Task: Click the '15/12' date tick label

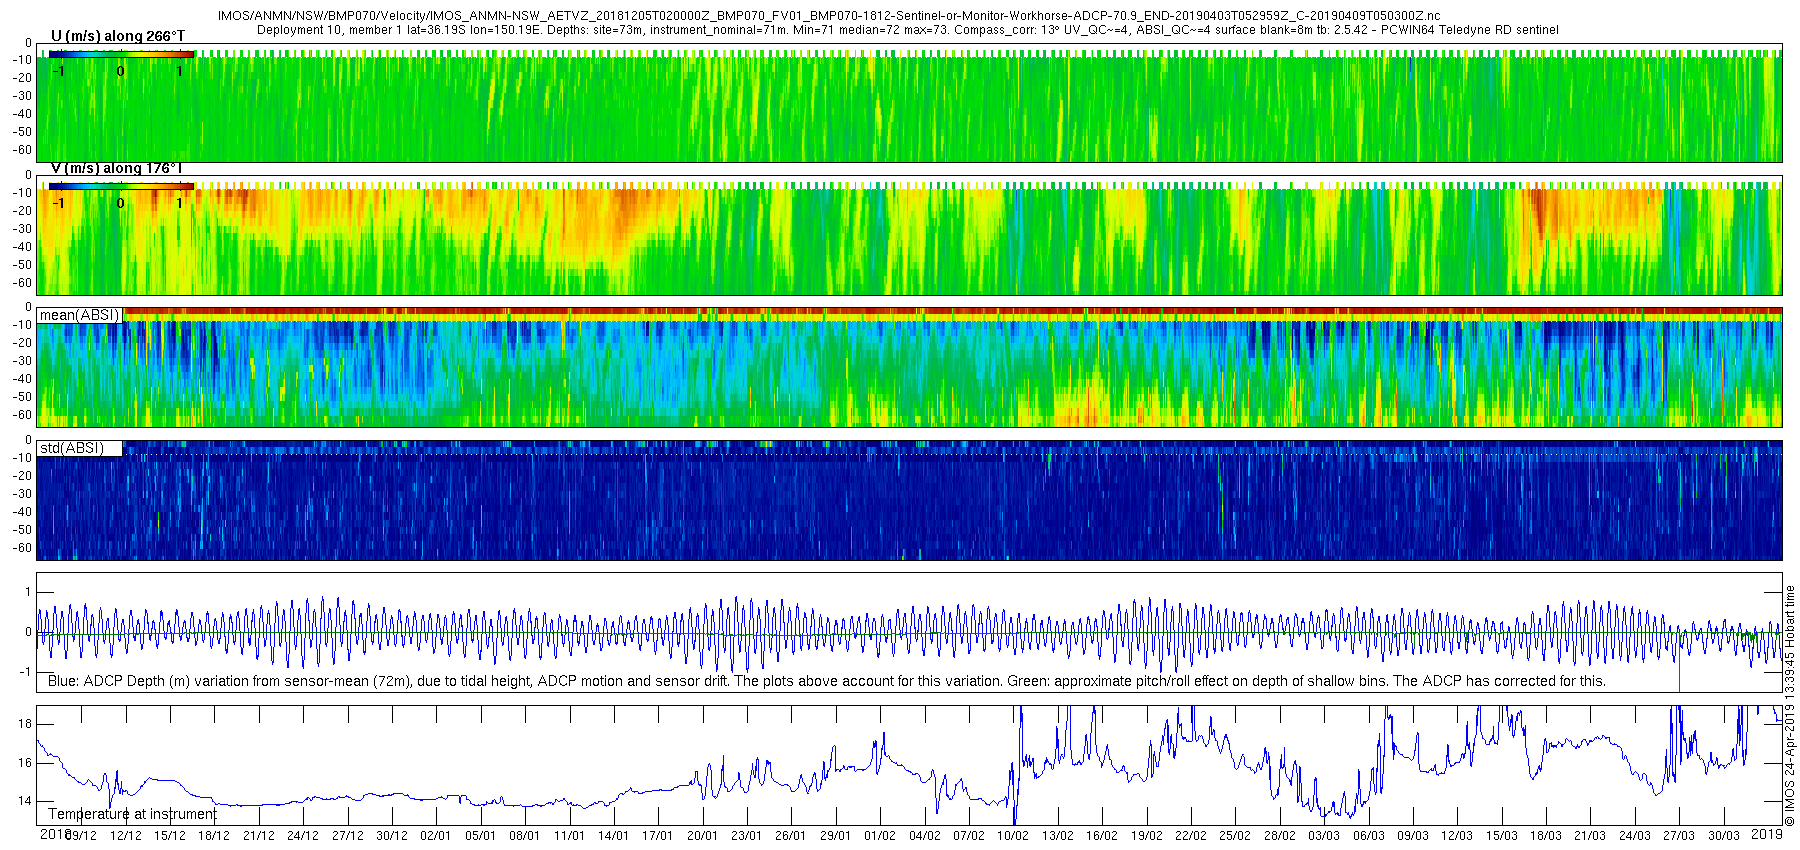Action: [170, 836]
